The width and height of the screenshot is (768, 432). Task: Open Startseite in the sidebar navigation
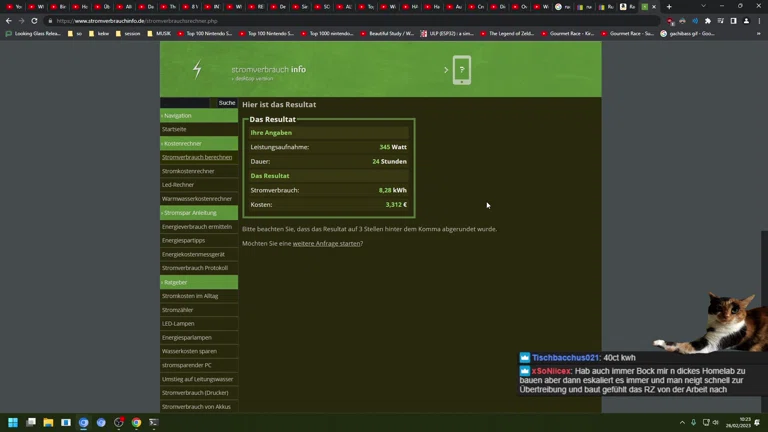(174, 129)
